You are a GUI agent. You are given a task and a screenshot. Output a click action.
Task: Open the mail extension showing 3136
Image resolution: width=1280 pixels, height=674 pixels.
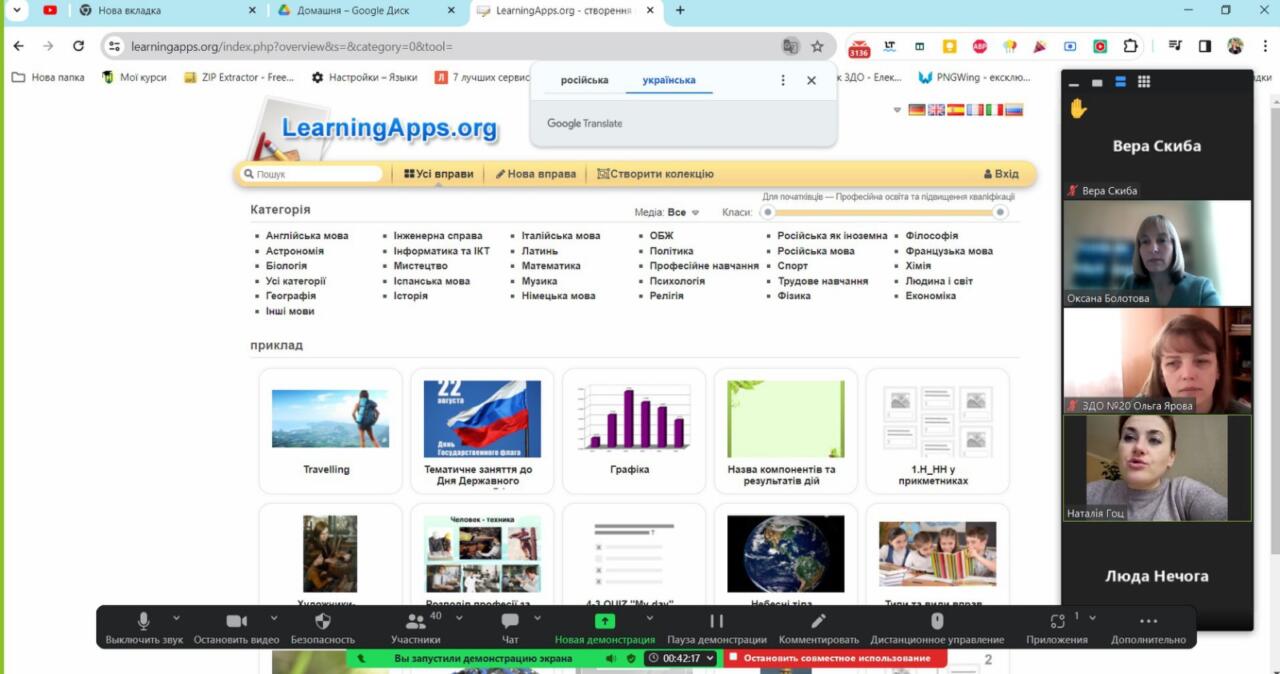[x=859, y=47]
